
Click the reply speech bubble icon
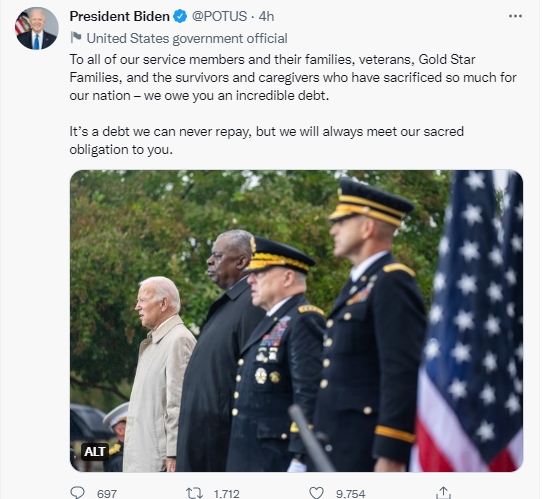coord(77,493)
